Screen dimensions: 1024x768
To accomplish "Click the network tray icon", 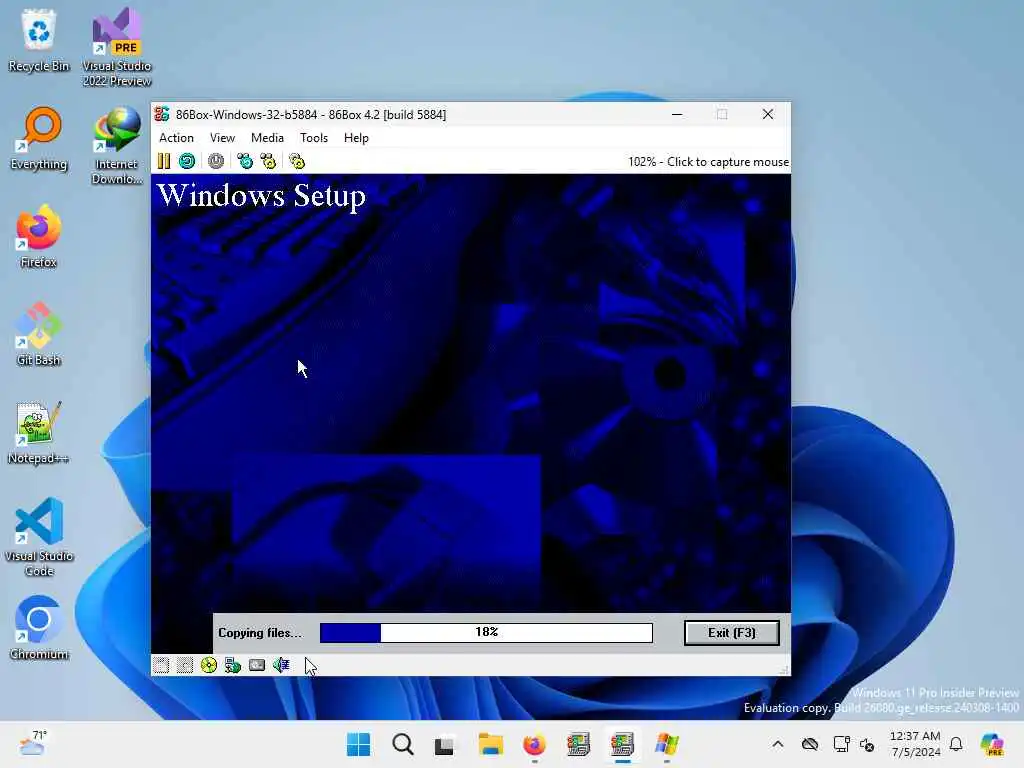I will (x=841, y=744).
